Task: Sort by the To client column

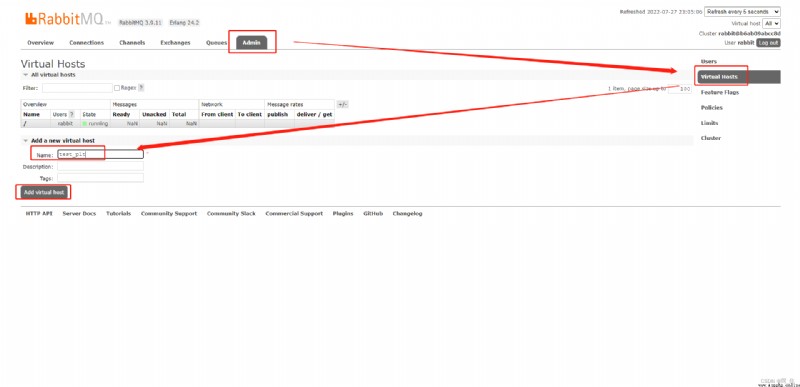Action: (249, 115)
